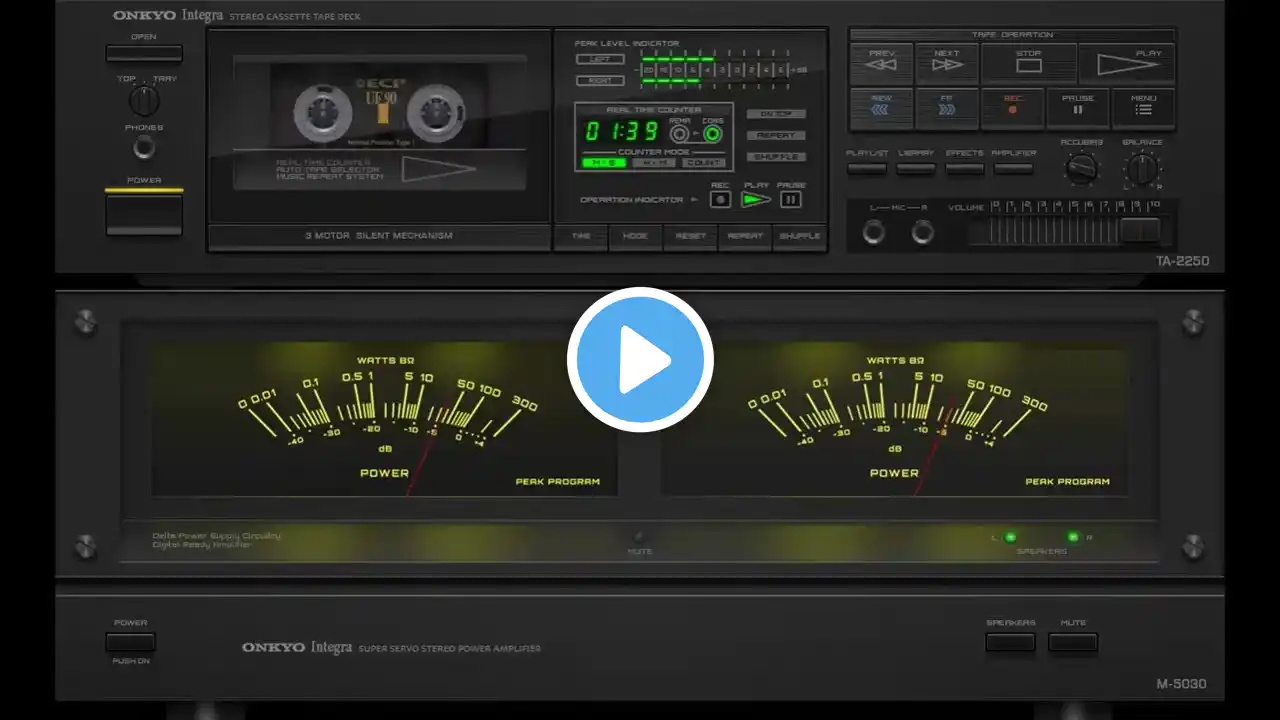Open the MENU list button
Screen dimensions: 1280x720
[1143, 108]
